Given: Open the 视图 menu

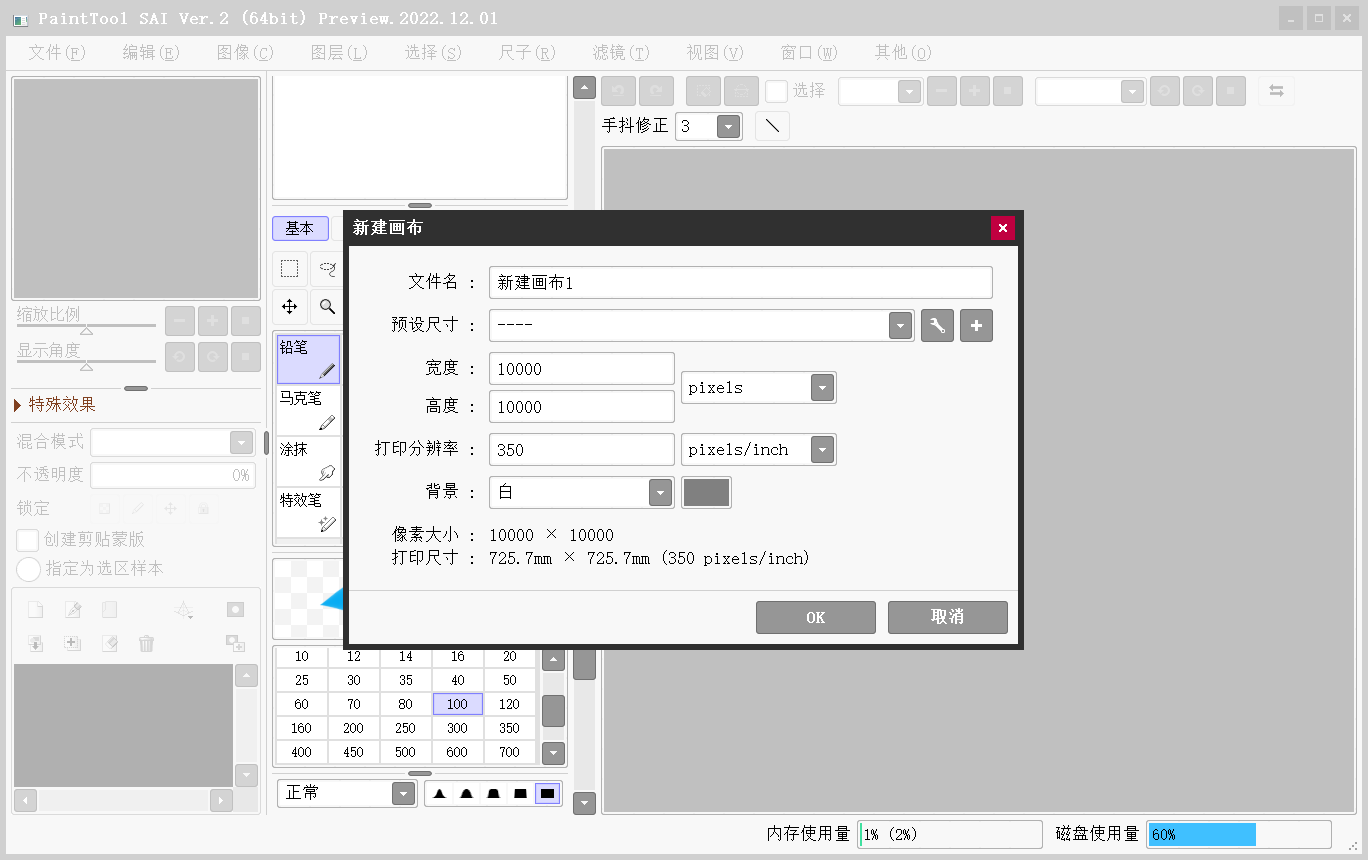Looking at the screenshot, I should [714, 52].
